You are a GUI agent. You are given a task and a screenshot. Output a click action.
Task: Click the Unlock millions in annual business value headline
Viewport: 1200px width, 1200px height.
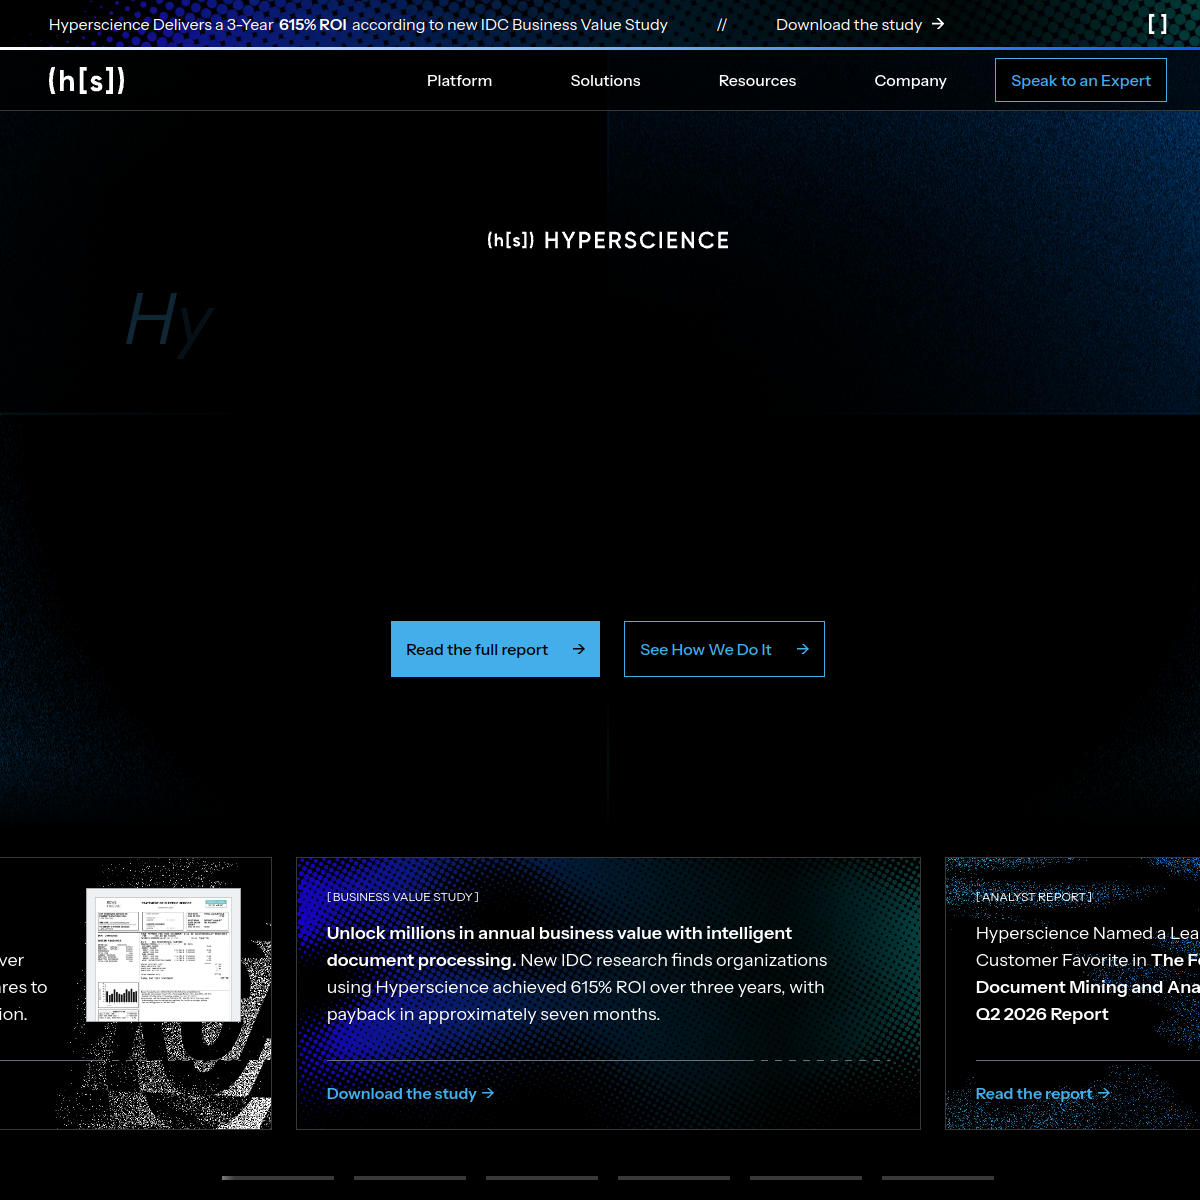(x=559, y=946)
